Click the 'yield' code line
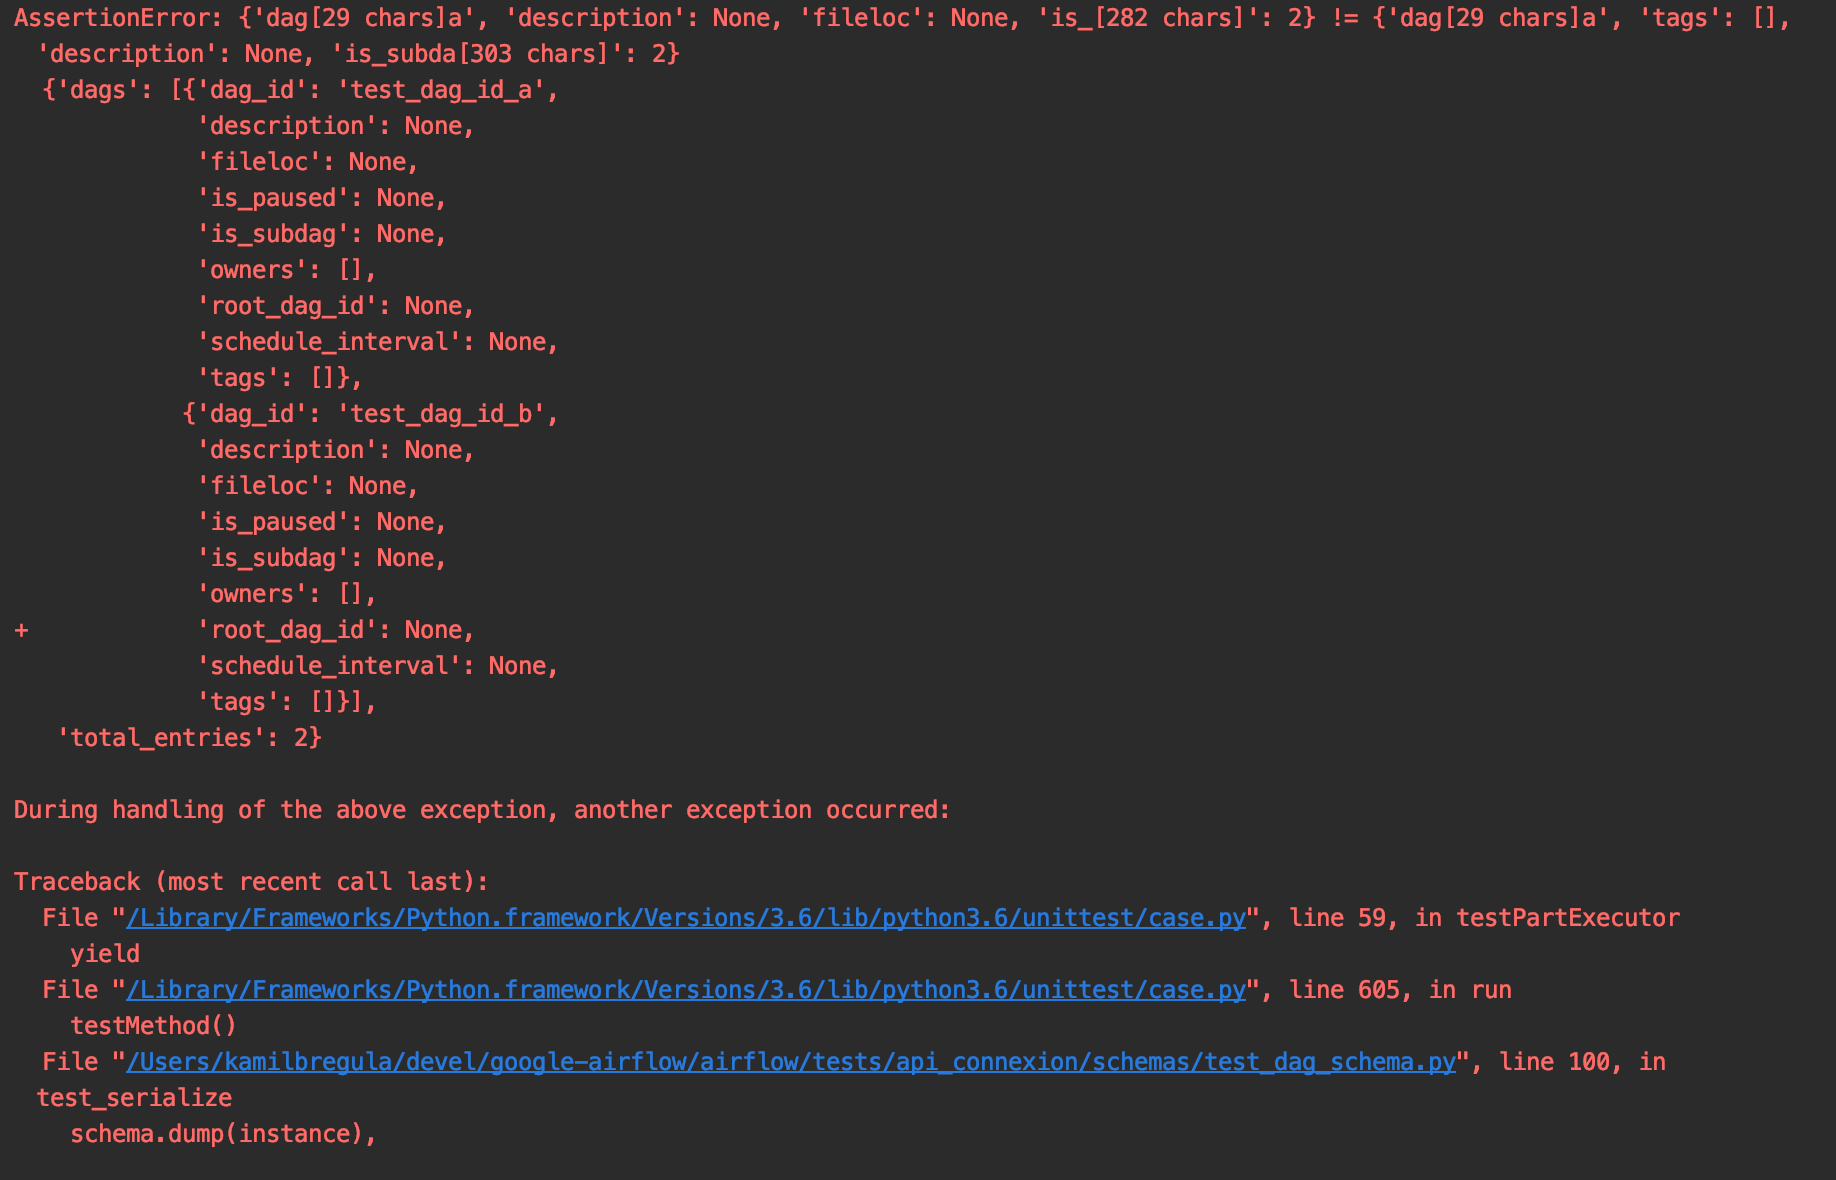Image resolution: width=1836 pixels, height=1180 pixels. (105, 954)
